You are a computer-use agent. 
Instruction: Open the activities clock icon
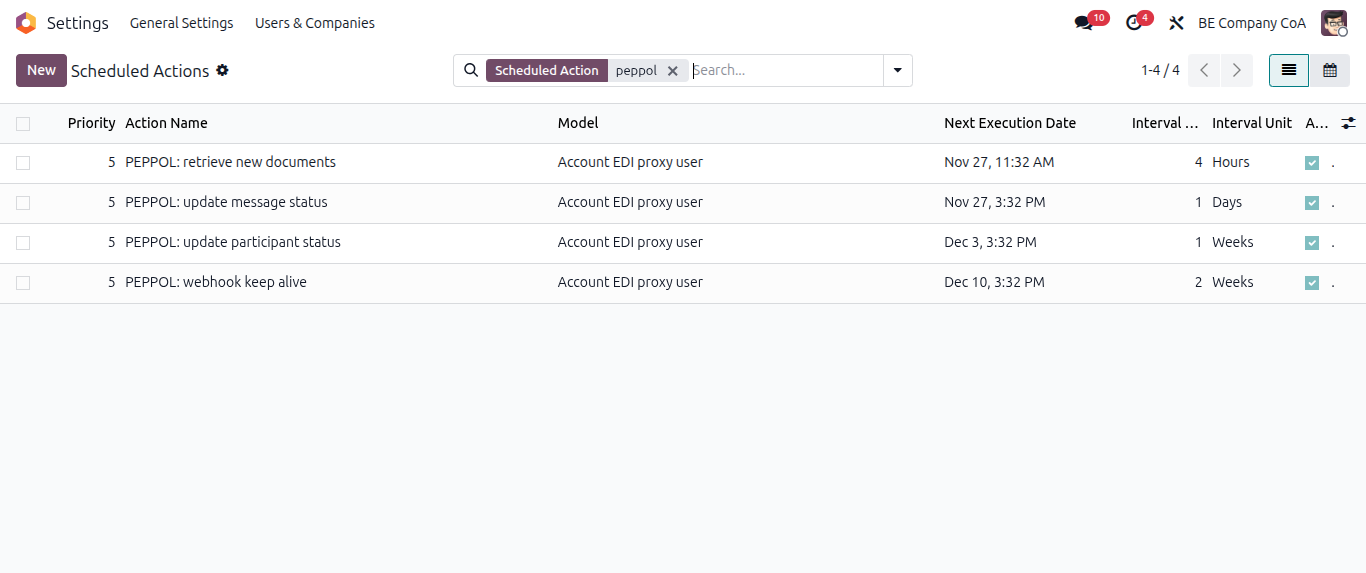coord(1133,23)
